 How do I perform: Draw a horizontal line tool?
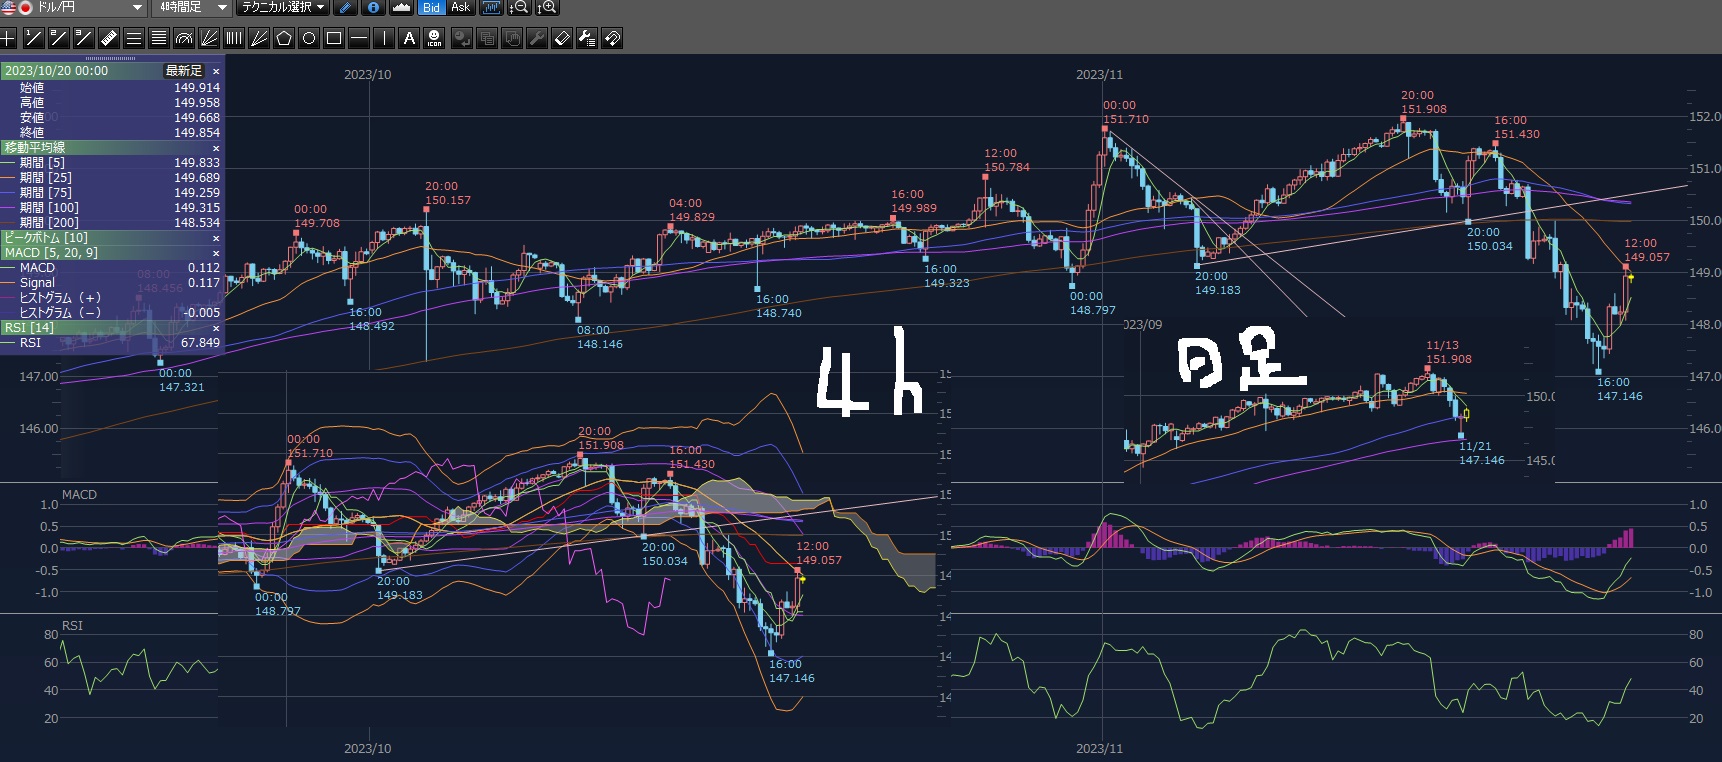pos(359,39)
